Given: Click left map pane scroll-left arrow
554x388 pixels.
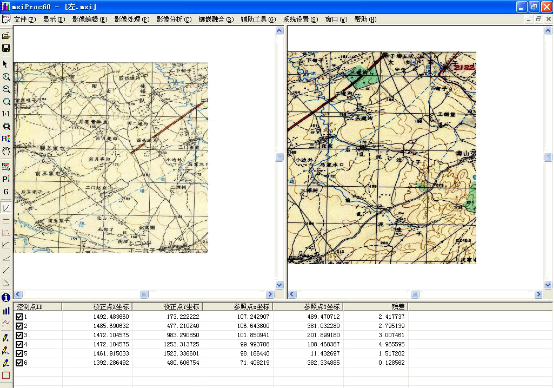Looking at the screenshot, I should point(18,294).
